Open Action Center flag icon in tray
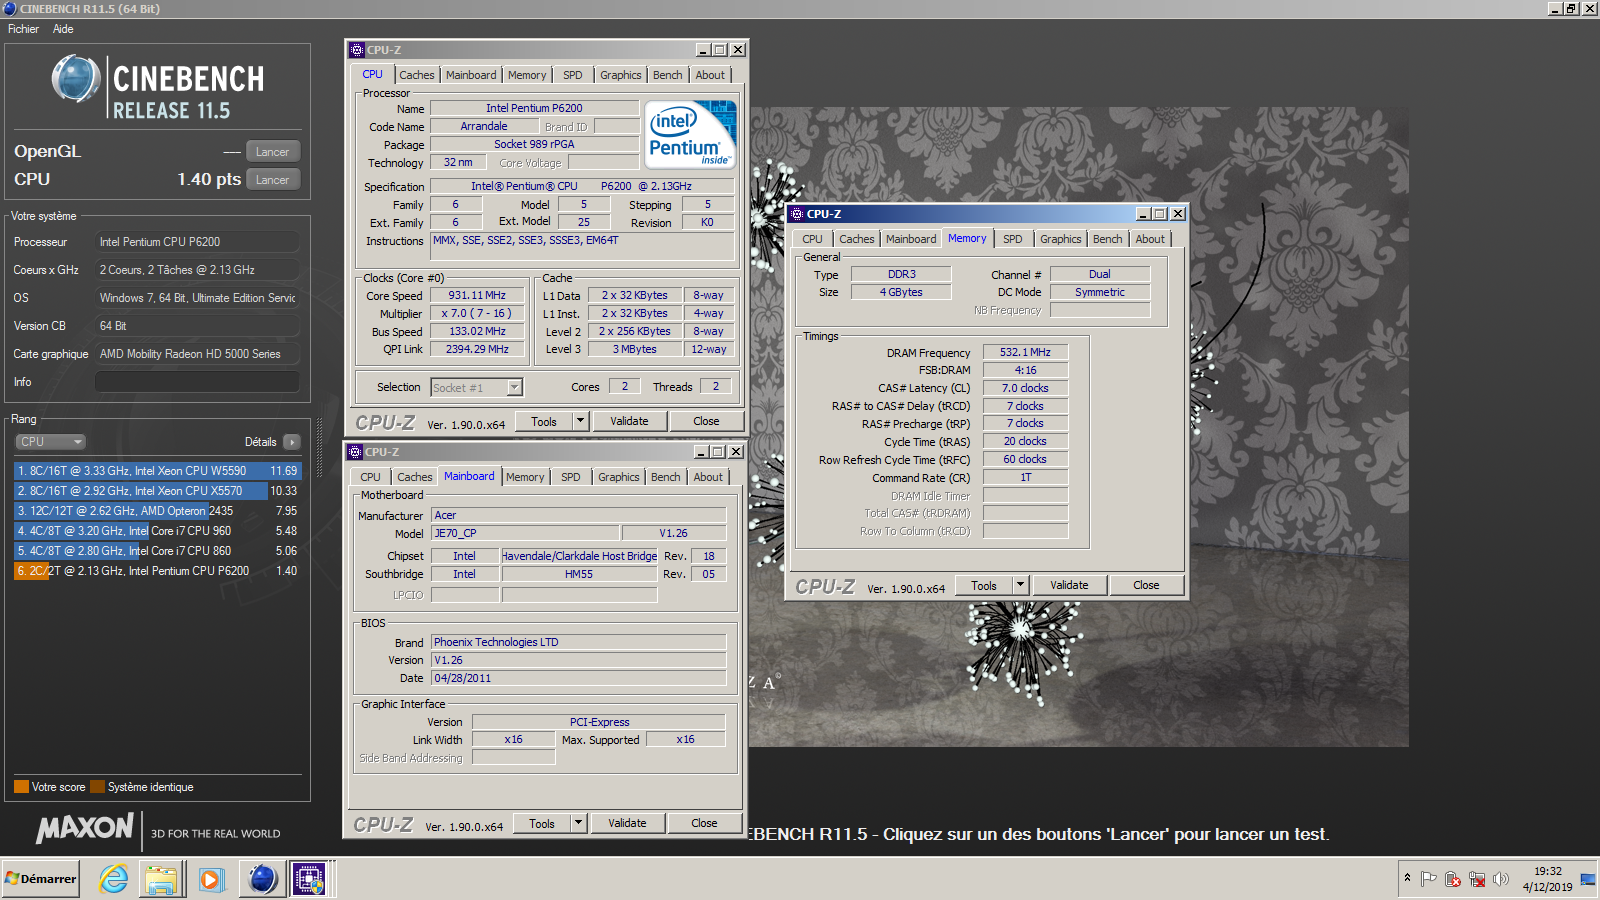This screenshot has width=1600, height=900. tap(1429, 879)
